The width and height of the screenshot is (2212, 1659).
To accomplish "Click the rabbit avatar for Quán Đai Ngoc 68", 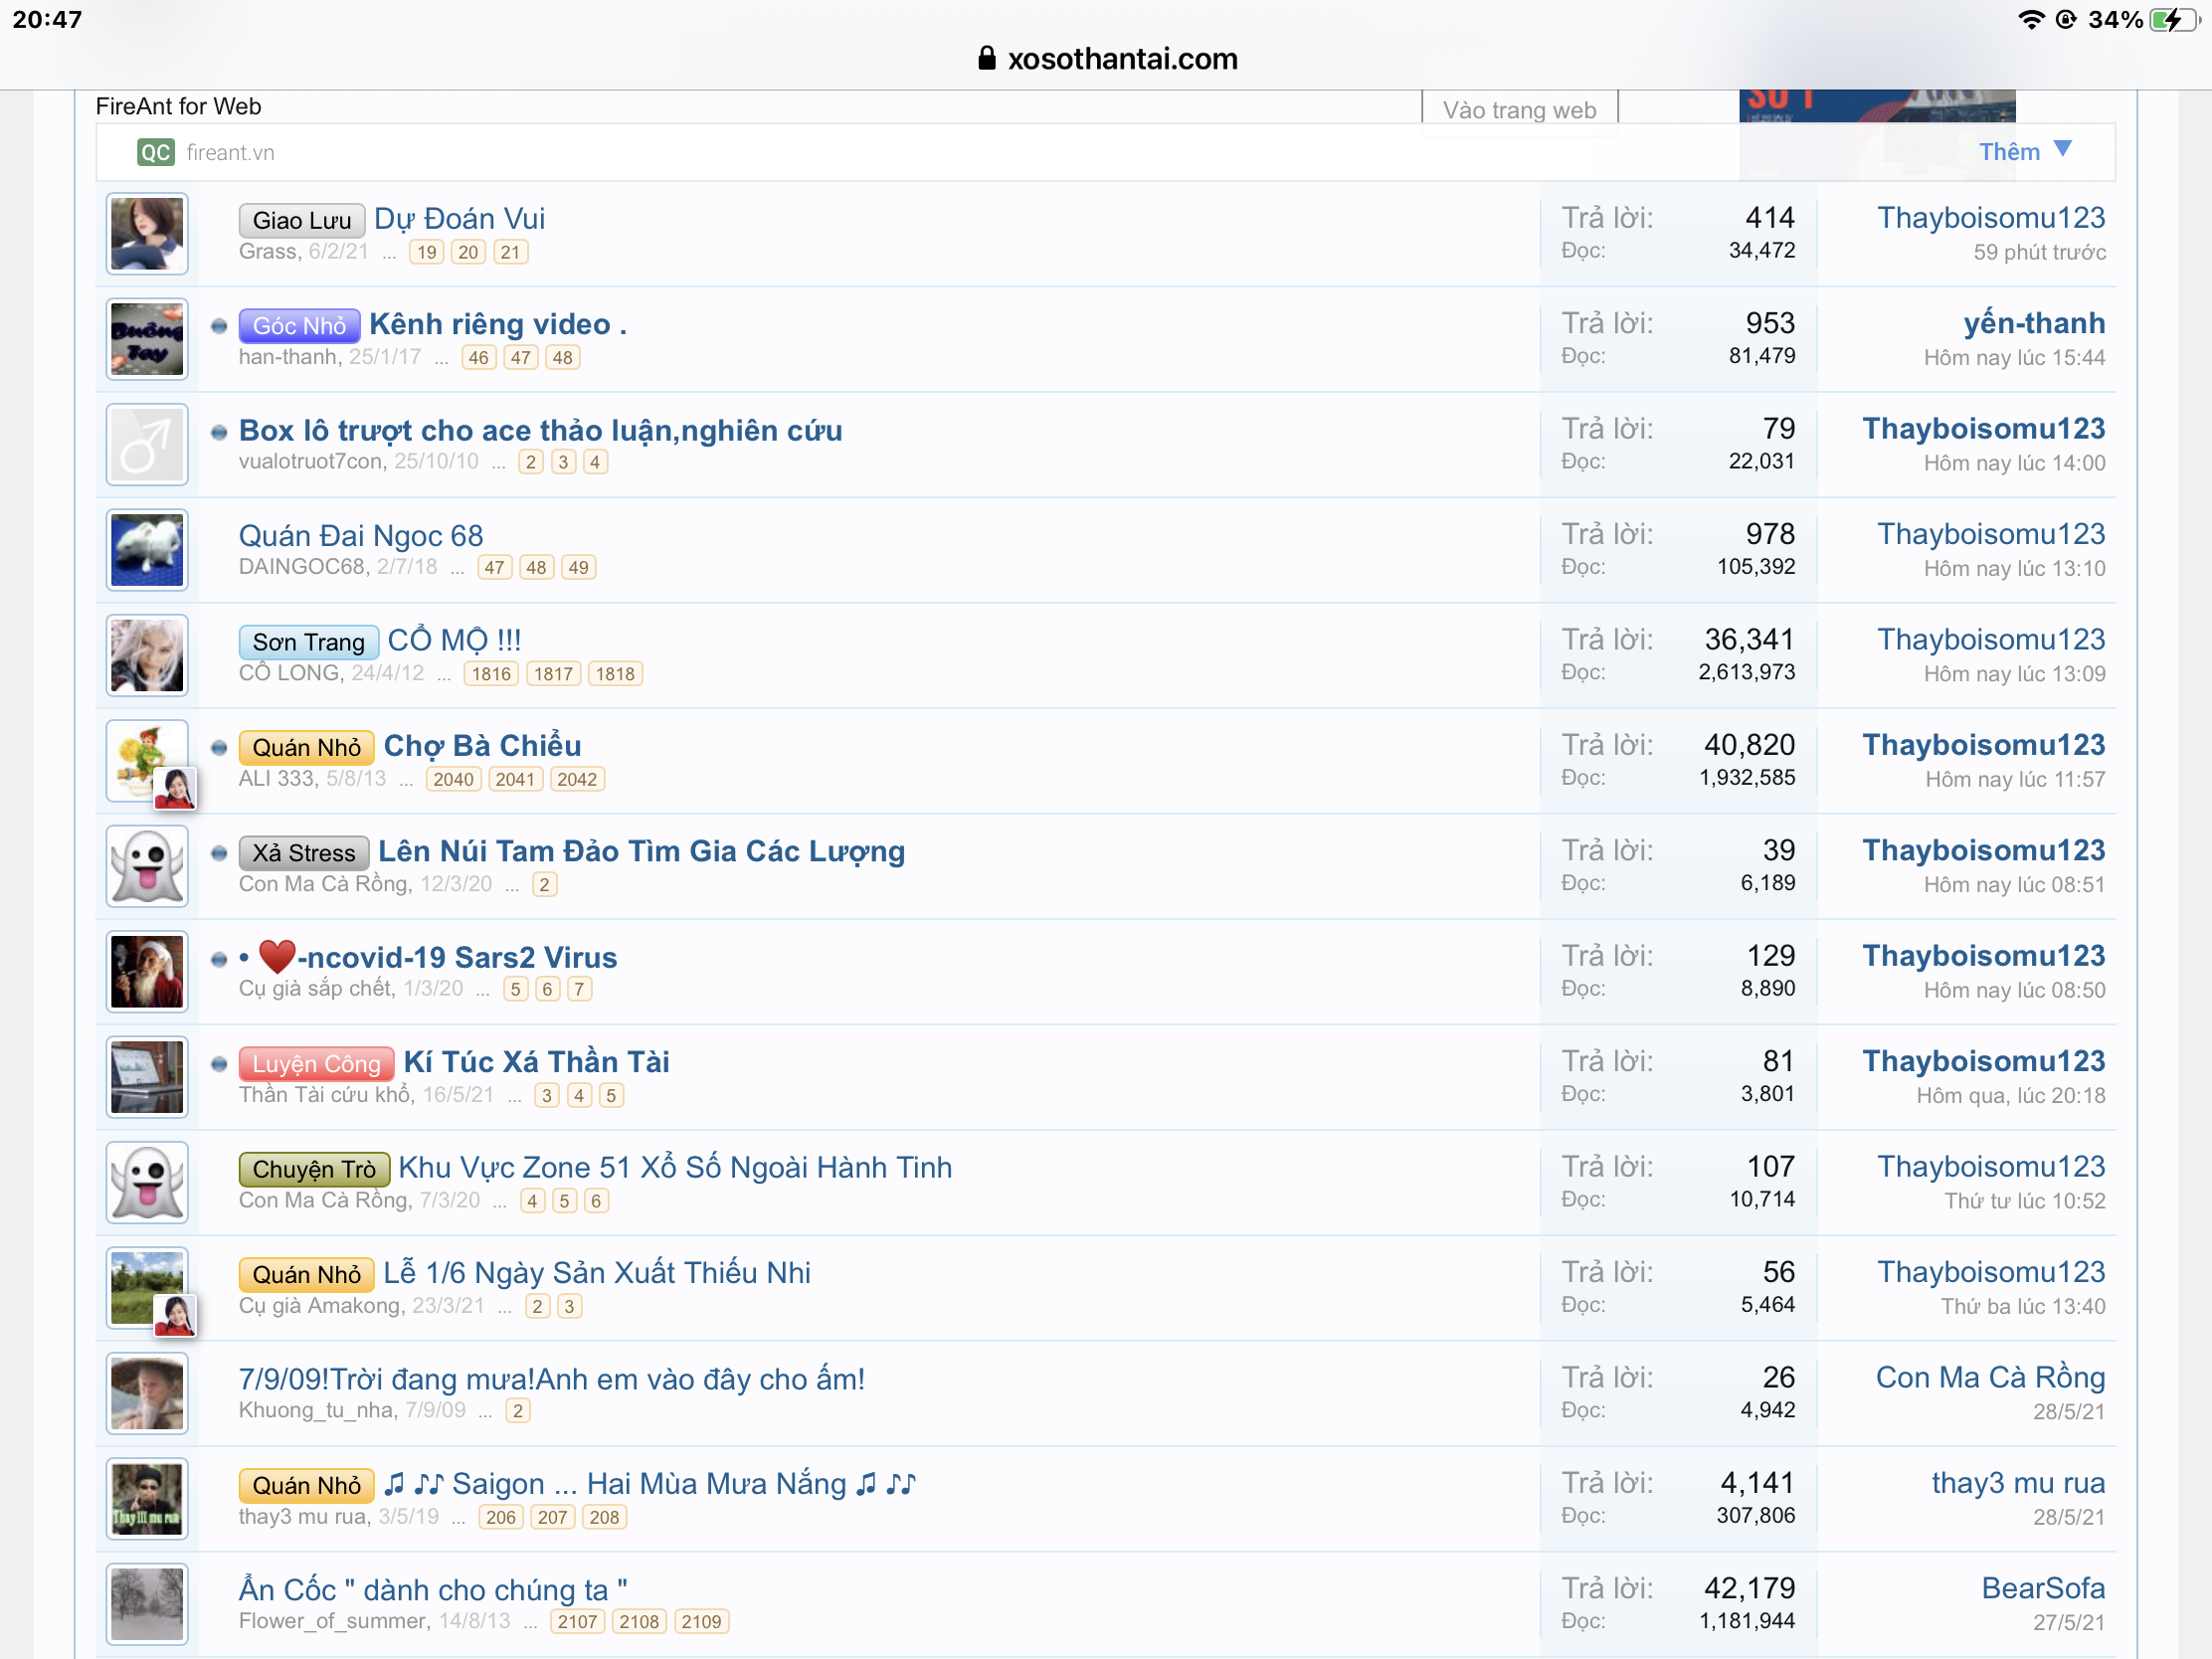I will 147,550.
